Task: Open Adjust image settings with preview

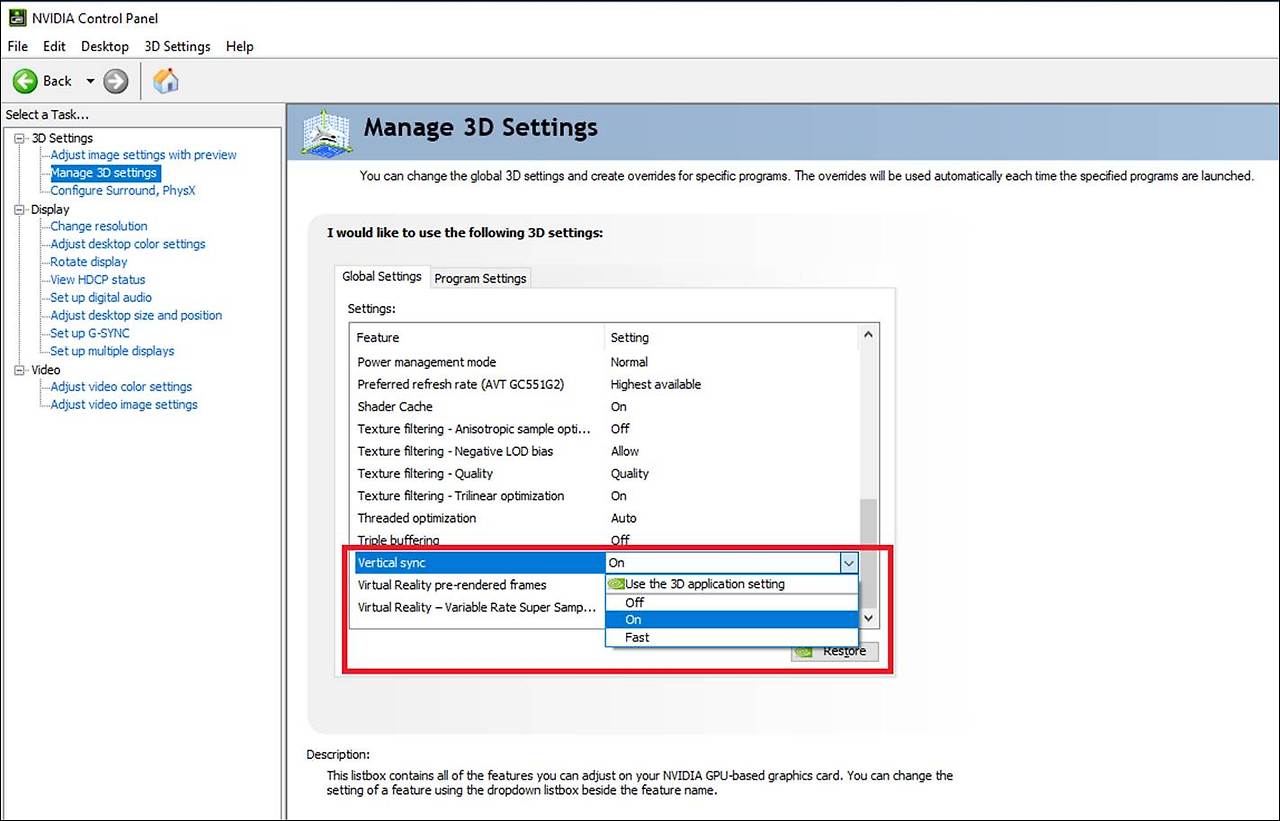Action: click(x=143, y=155)
